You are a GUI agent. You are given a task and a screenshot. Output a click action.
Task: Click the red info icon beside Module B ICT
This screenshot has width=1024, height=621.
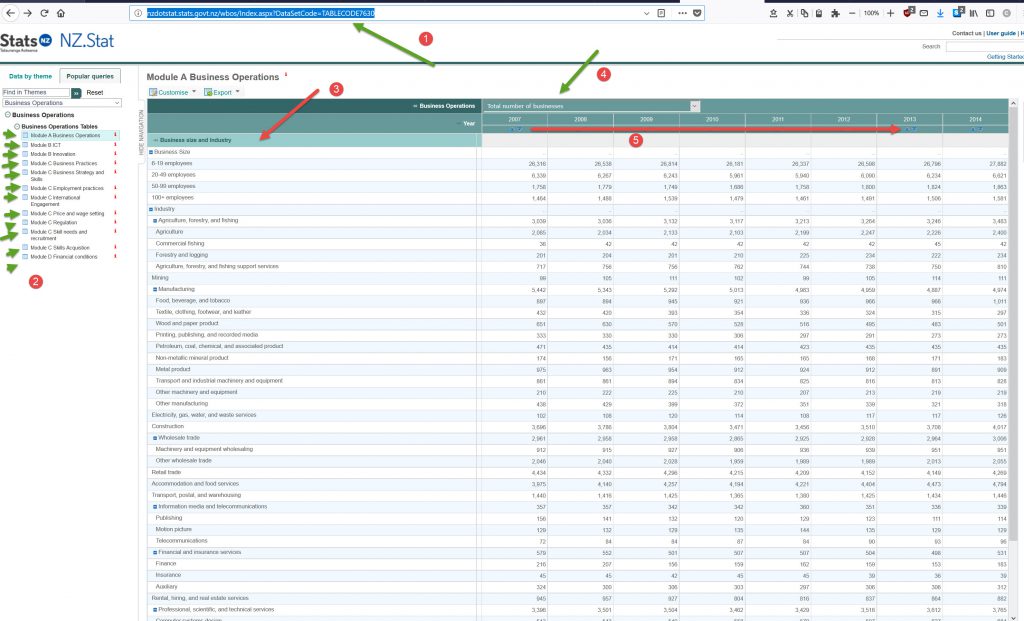pos(115,145)
